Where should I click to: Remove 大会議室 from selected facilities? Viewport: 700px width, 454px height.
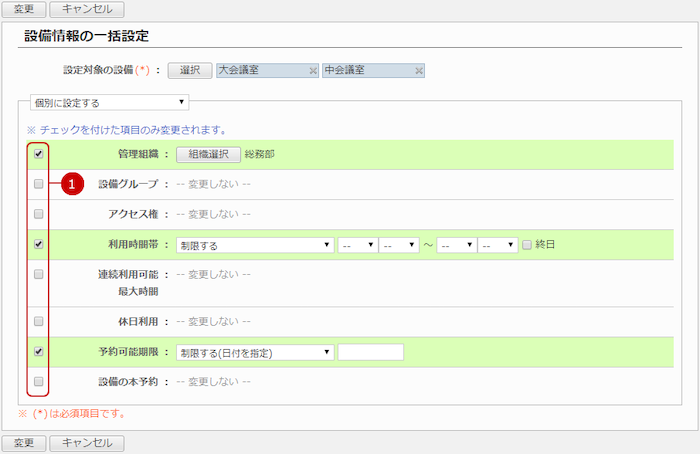313,71
